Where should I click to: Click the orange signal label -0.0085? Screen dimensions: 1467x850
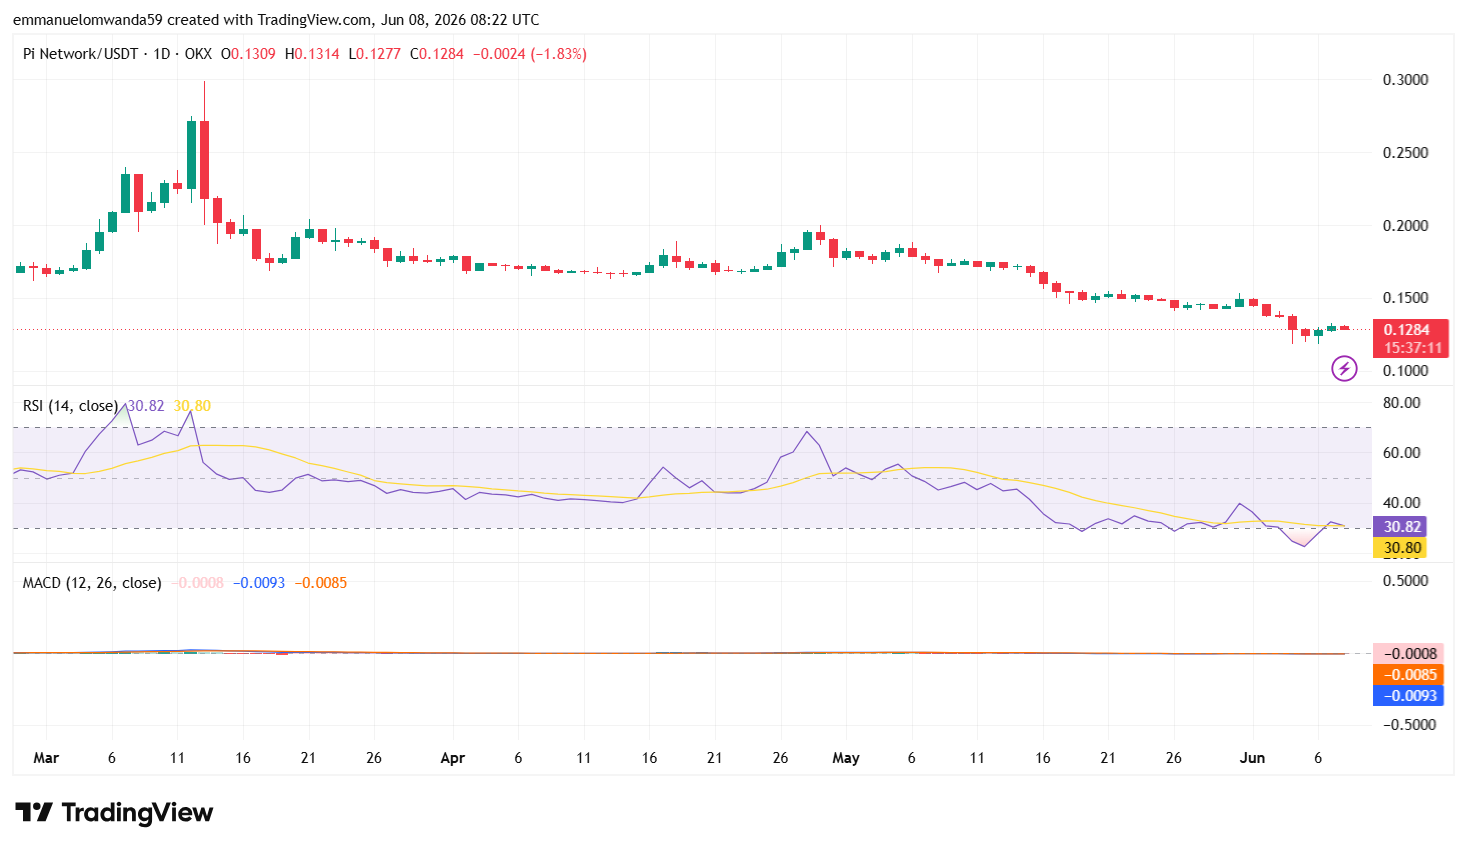(x=1408, y=675)
